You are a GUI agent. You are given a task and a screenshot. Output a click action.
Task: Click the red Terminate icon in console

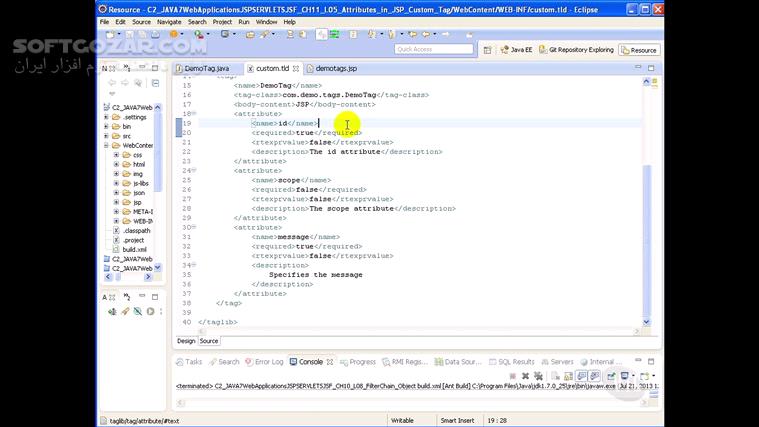(x=513, y=376)
